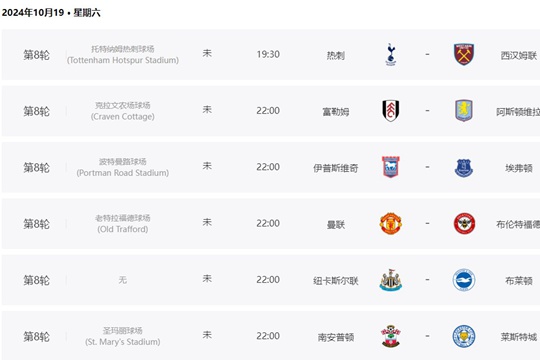
Task: Click the West Ham United crest
Action: pyautogui.click(x=464, y=54)
